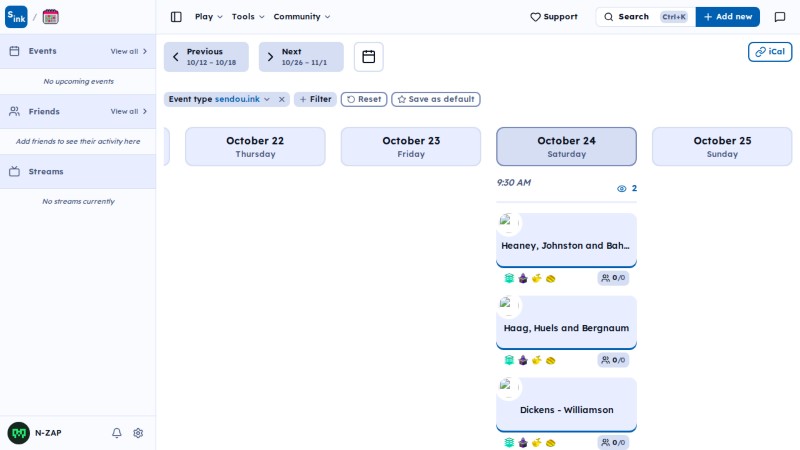Click the calendar breadcrumb icon

tap(51, 17)
